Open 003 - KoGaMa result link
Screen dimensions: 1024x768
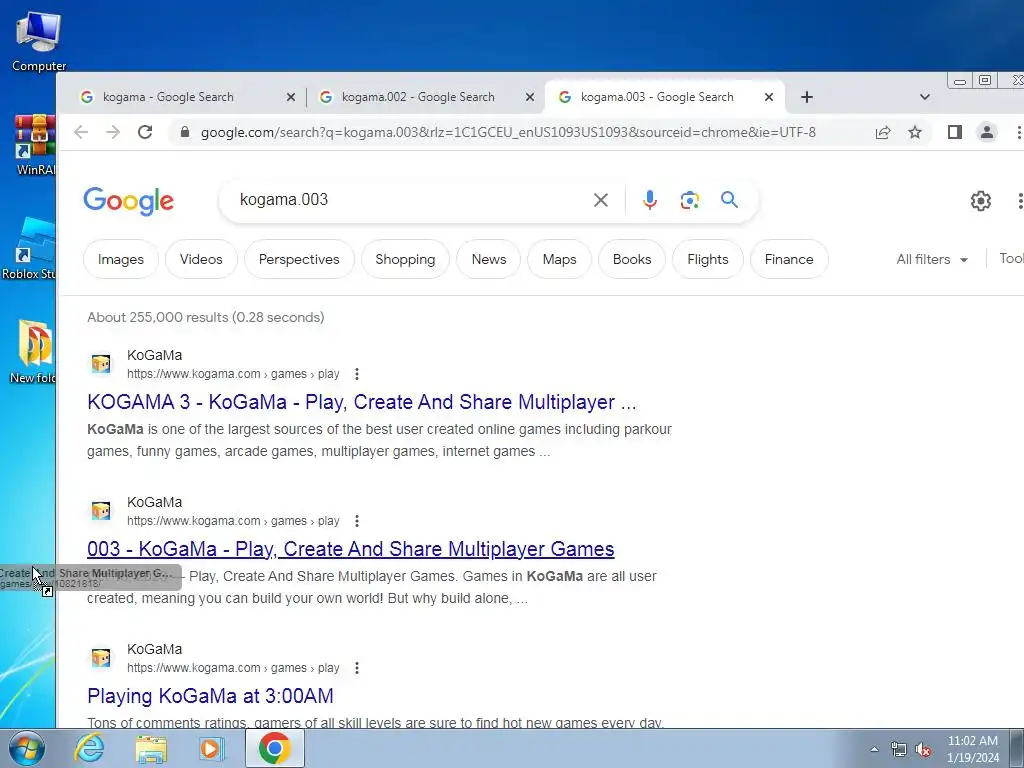351,549
